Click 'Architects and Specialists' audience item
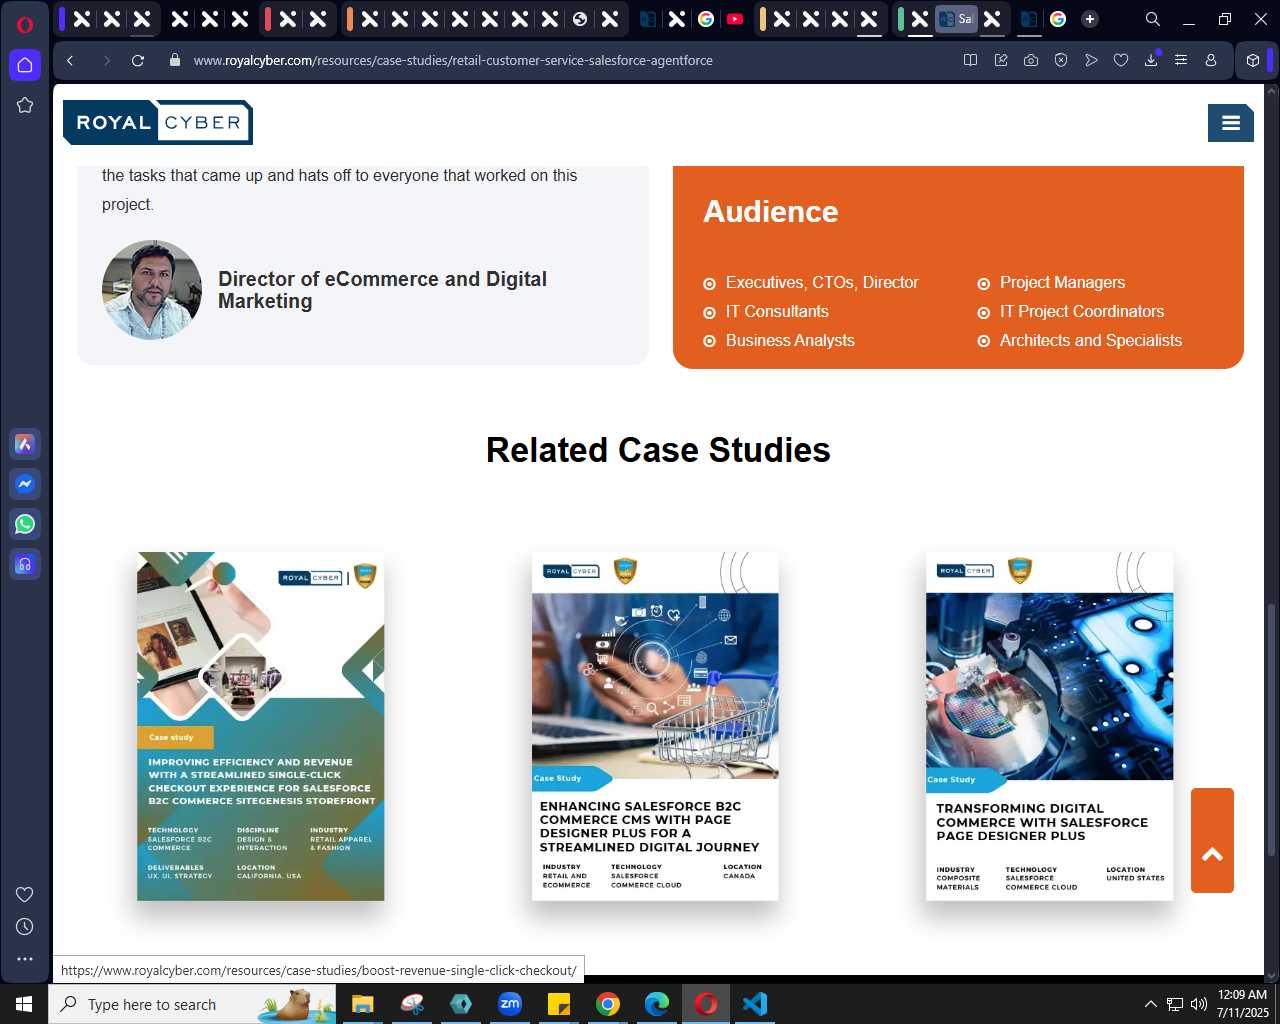The height and width of the screenshot is (1024, 1280). coord(1091,340)
